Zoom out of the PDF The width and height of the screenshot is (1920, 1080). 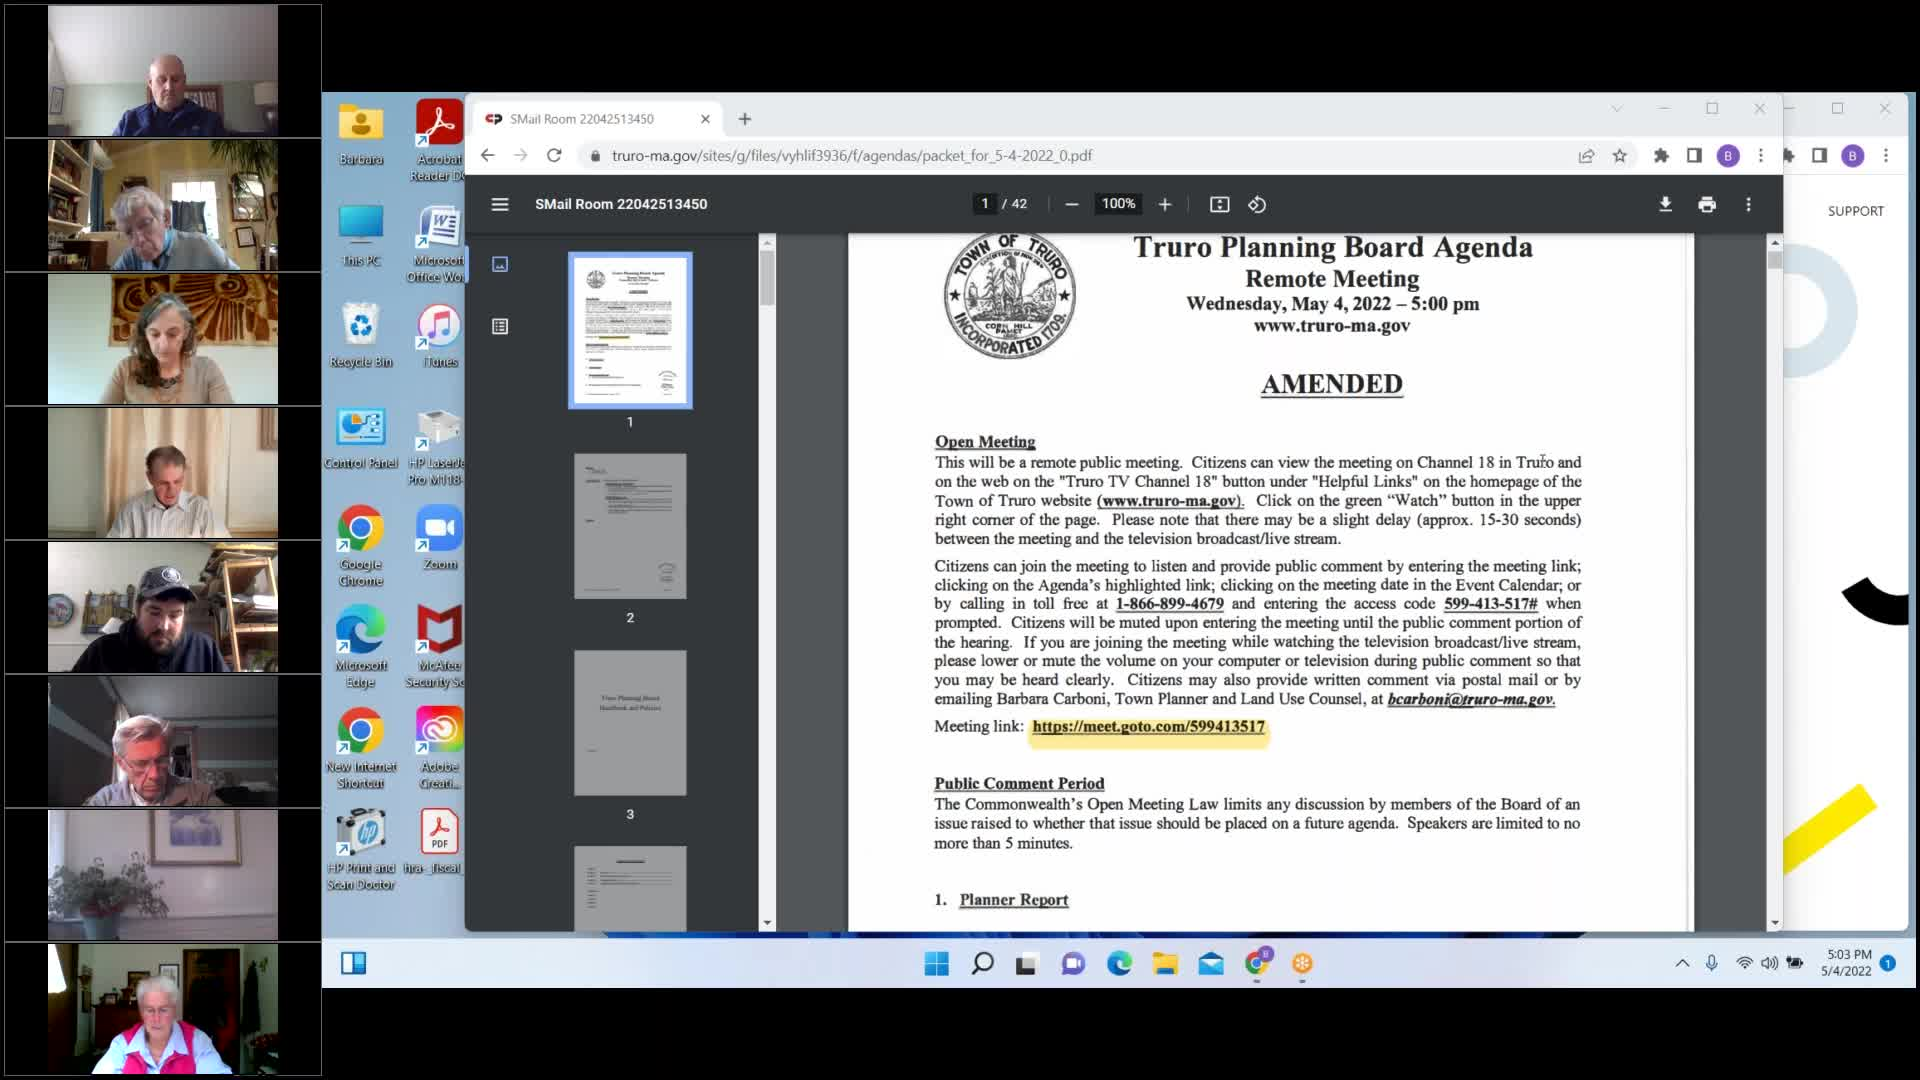click(x=1072, y=204)
